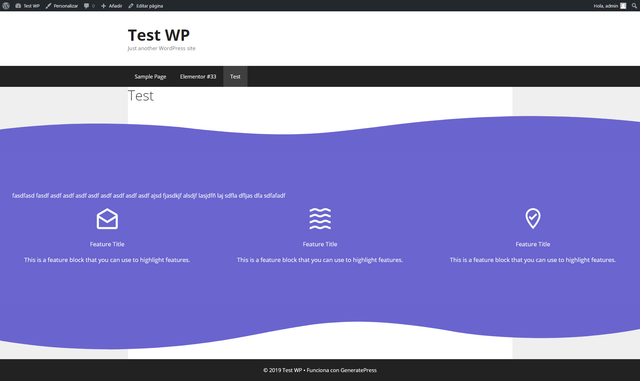Click the Test WP site title
Image resolution: width=640 pixels, height=381 pixels.
(159, 35)
